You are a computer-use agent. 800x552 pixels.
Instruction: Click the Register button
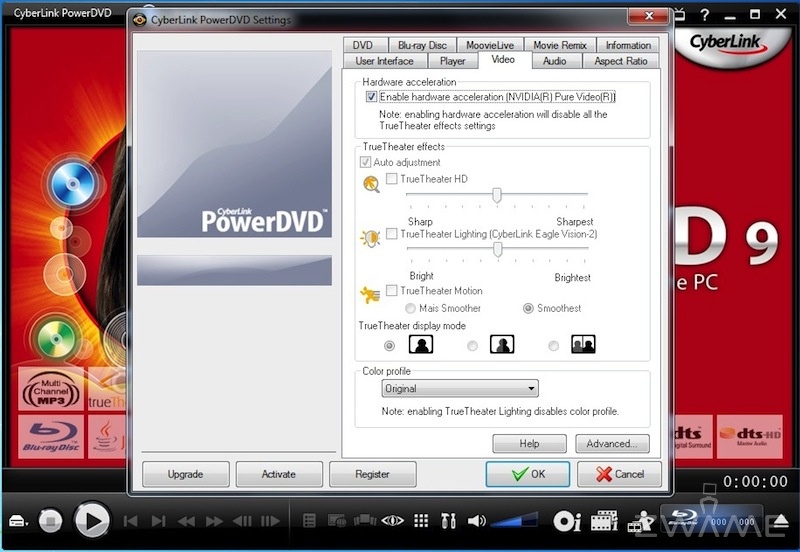(372, 474)
